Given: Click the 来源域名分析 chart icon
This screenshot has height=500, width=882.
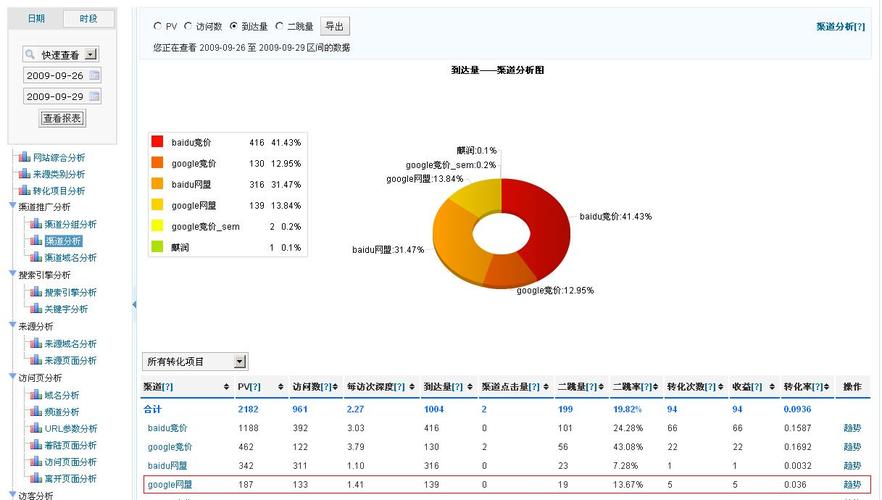Looking at the screenshot, I should click(36, 343).
